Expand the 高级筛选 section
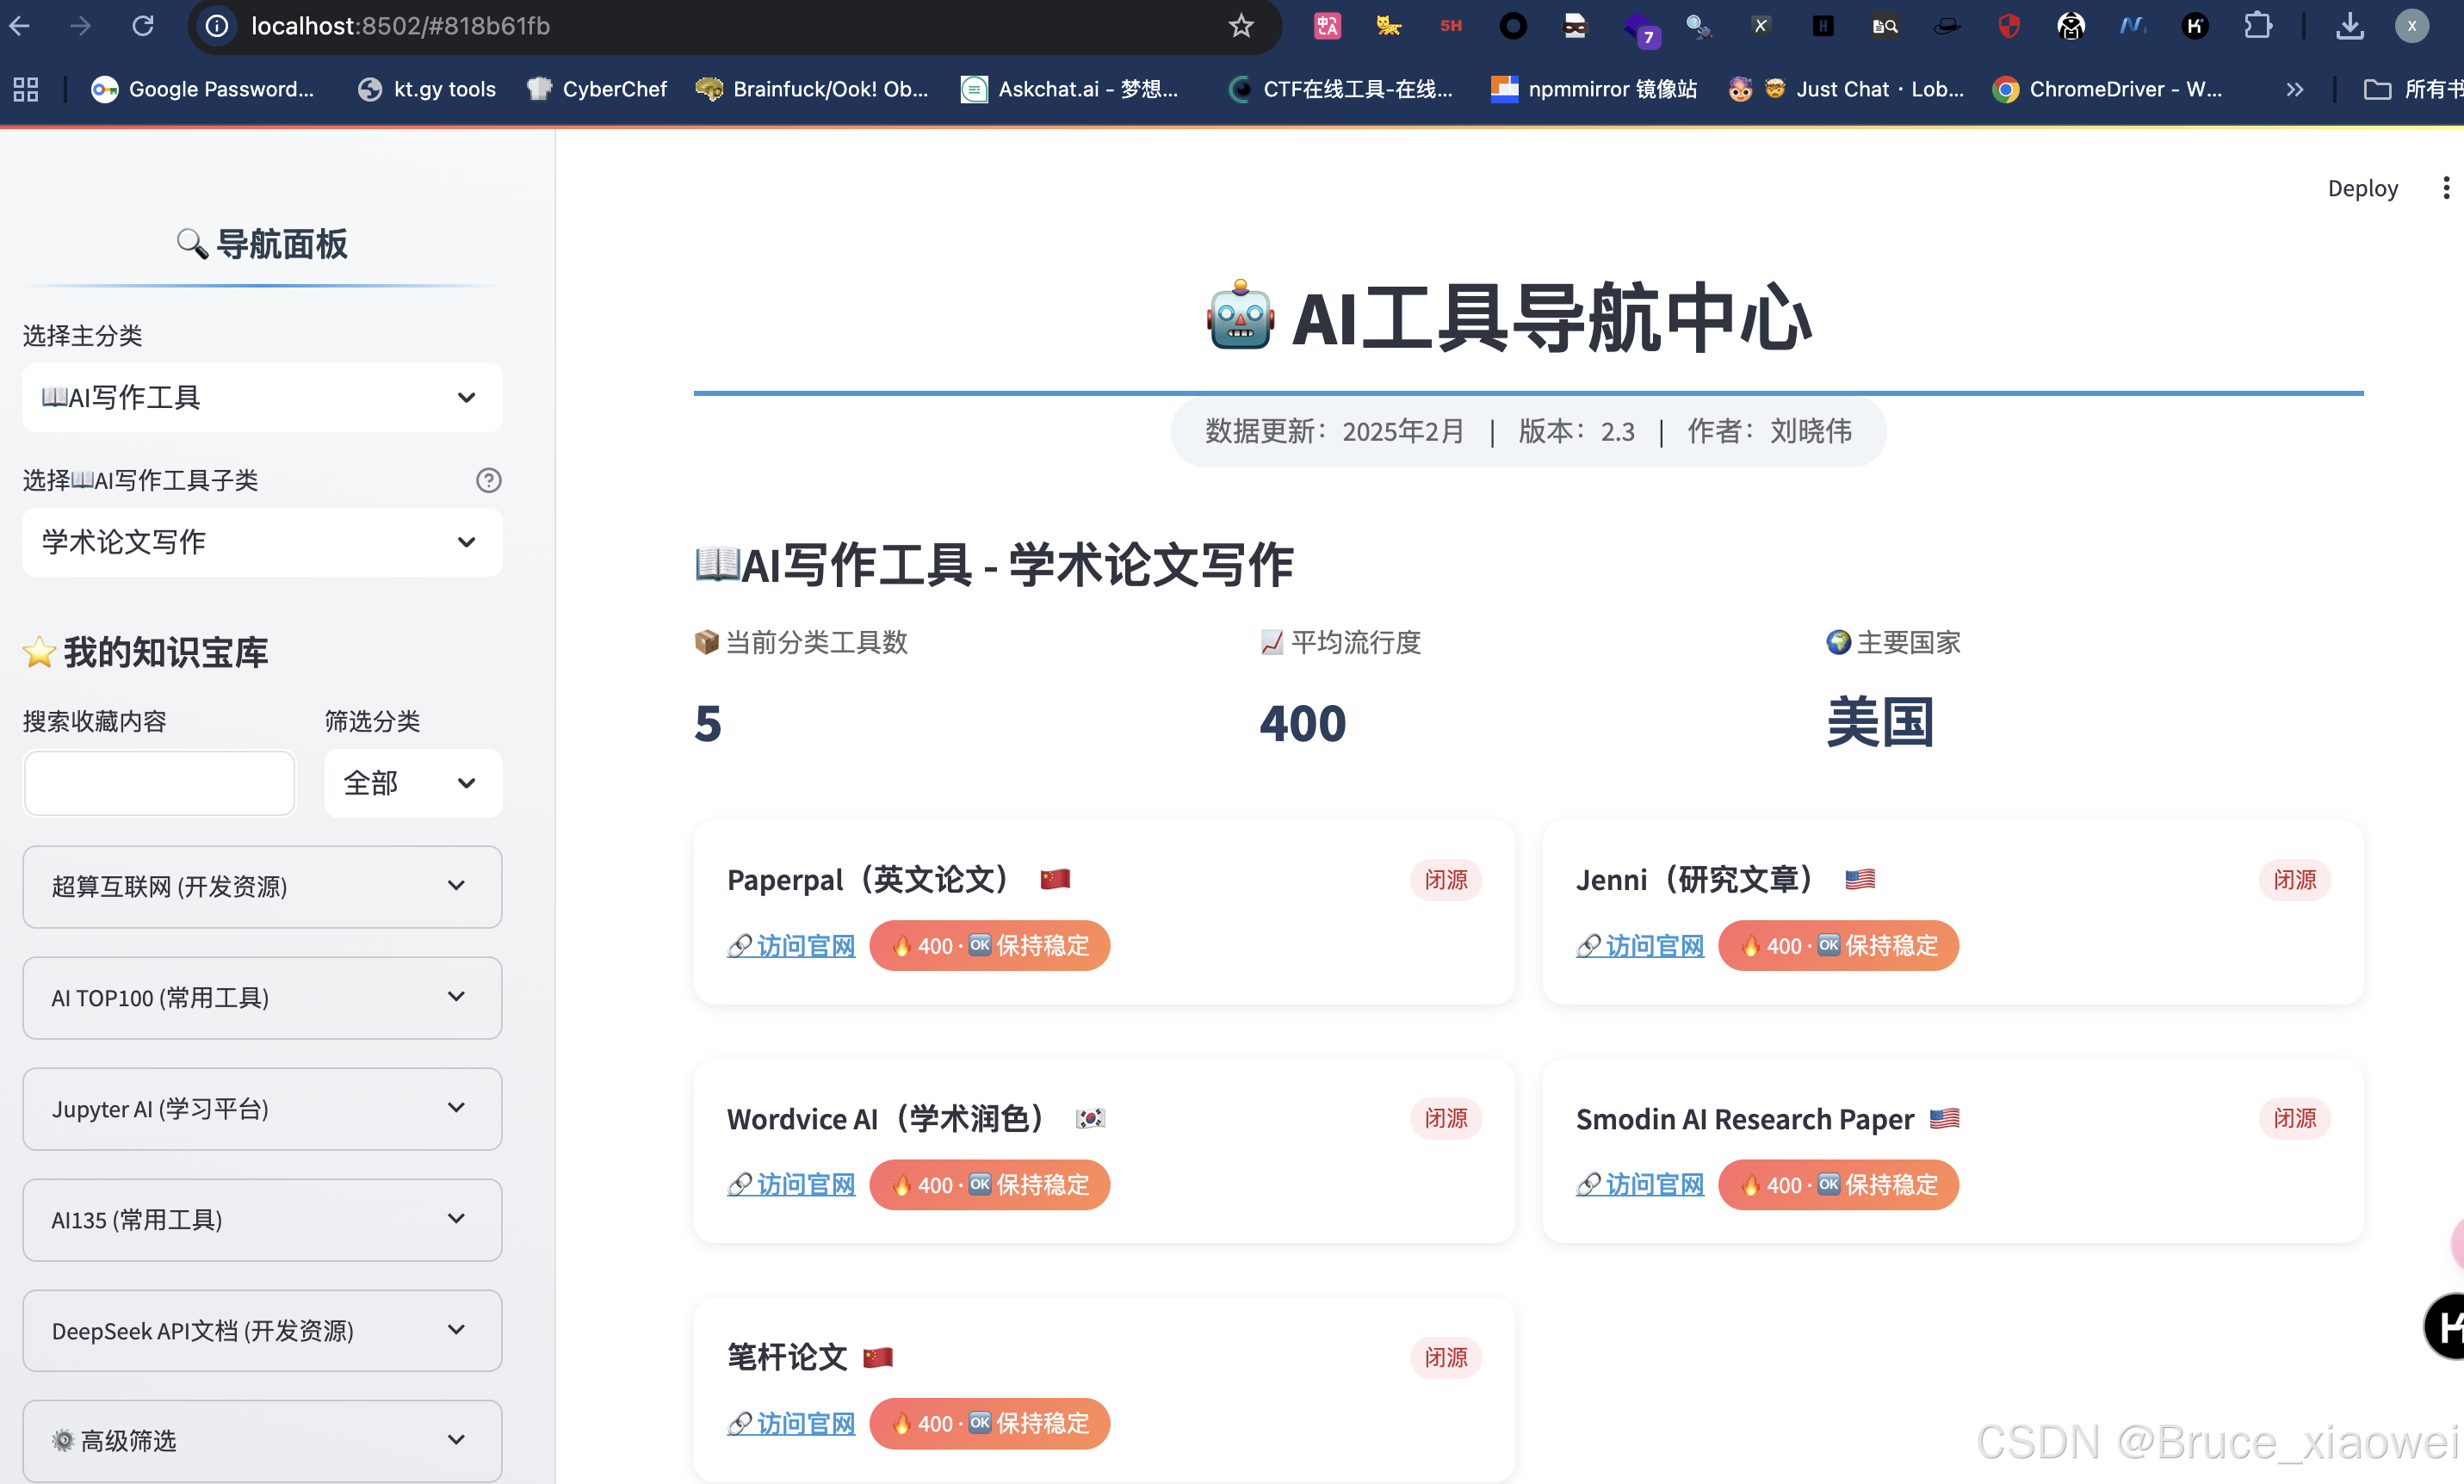 click(262, 1440)
